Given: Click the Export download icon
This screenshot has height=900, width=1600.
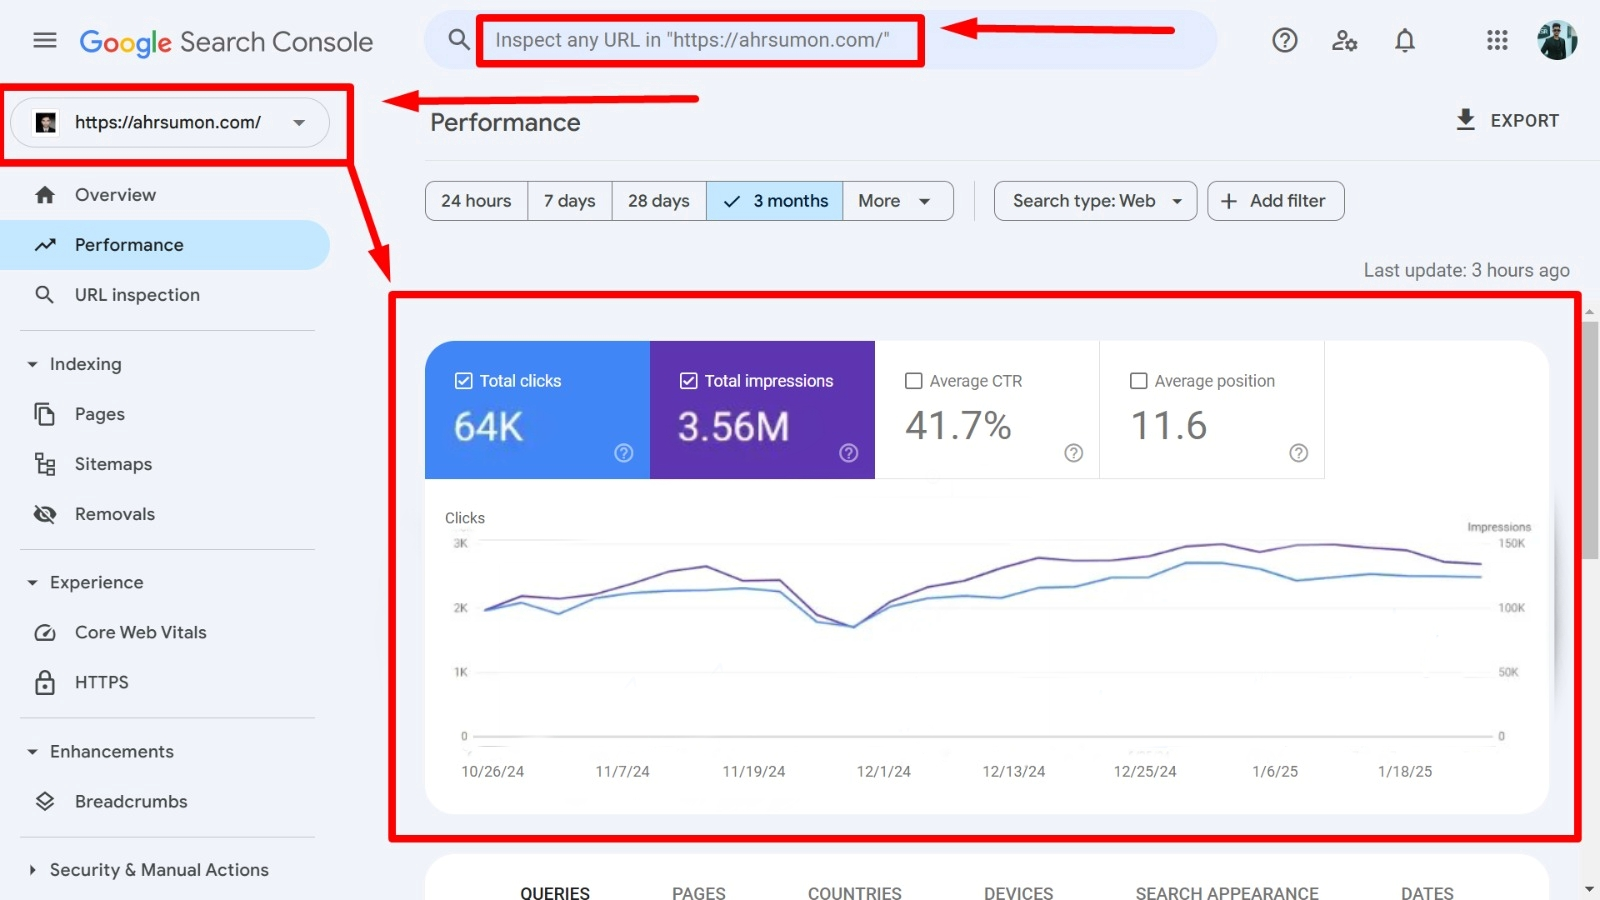Looking at the screenshot, I should [x=1466, y=120].
